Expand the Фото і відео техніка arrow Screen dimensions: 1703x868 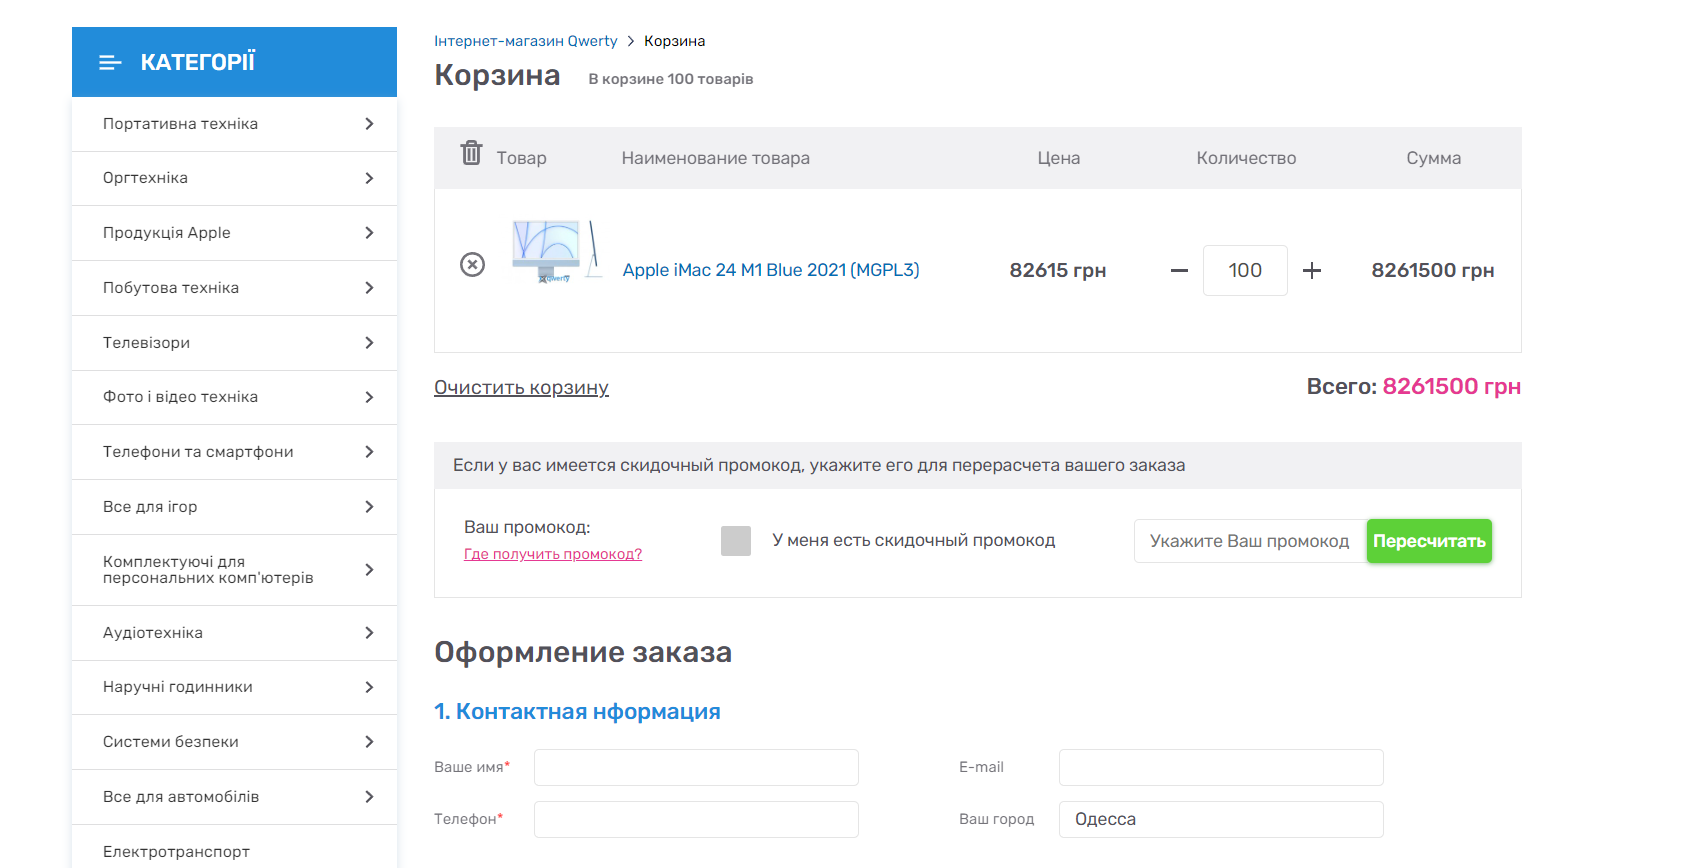[369, 397]
